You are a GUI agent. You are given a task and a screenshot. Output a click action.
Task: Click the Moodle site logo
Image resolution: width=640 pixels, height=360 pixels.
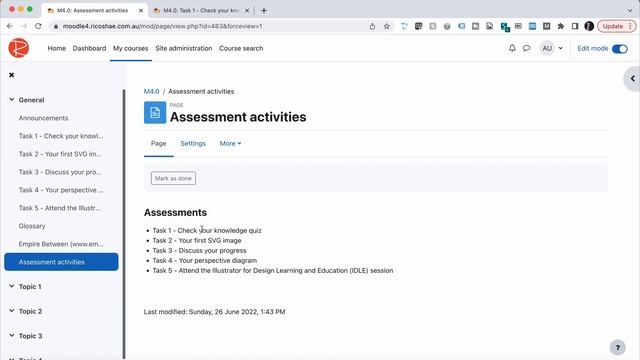19,48
